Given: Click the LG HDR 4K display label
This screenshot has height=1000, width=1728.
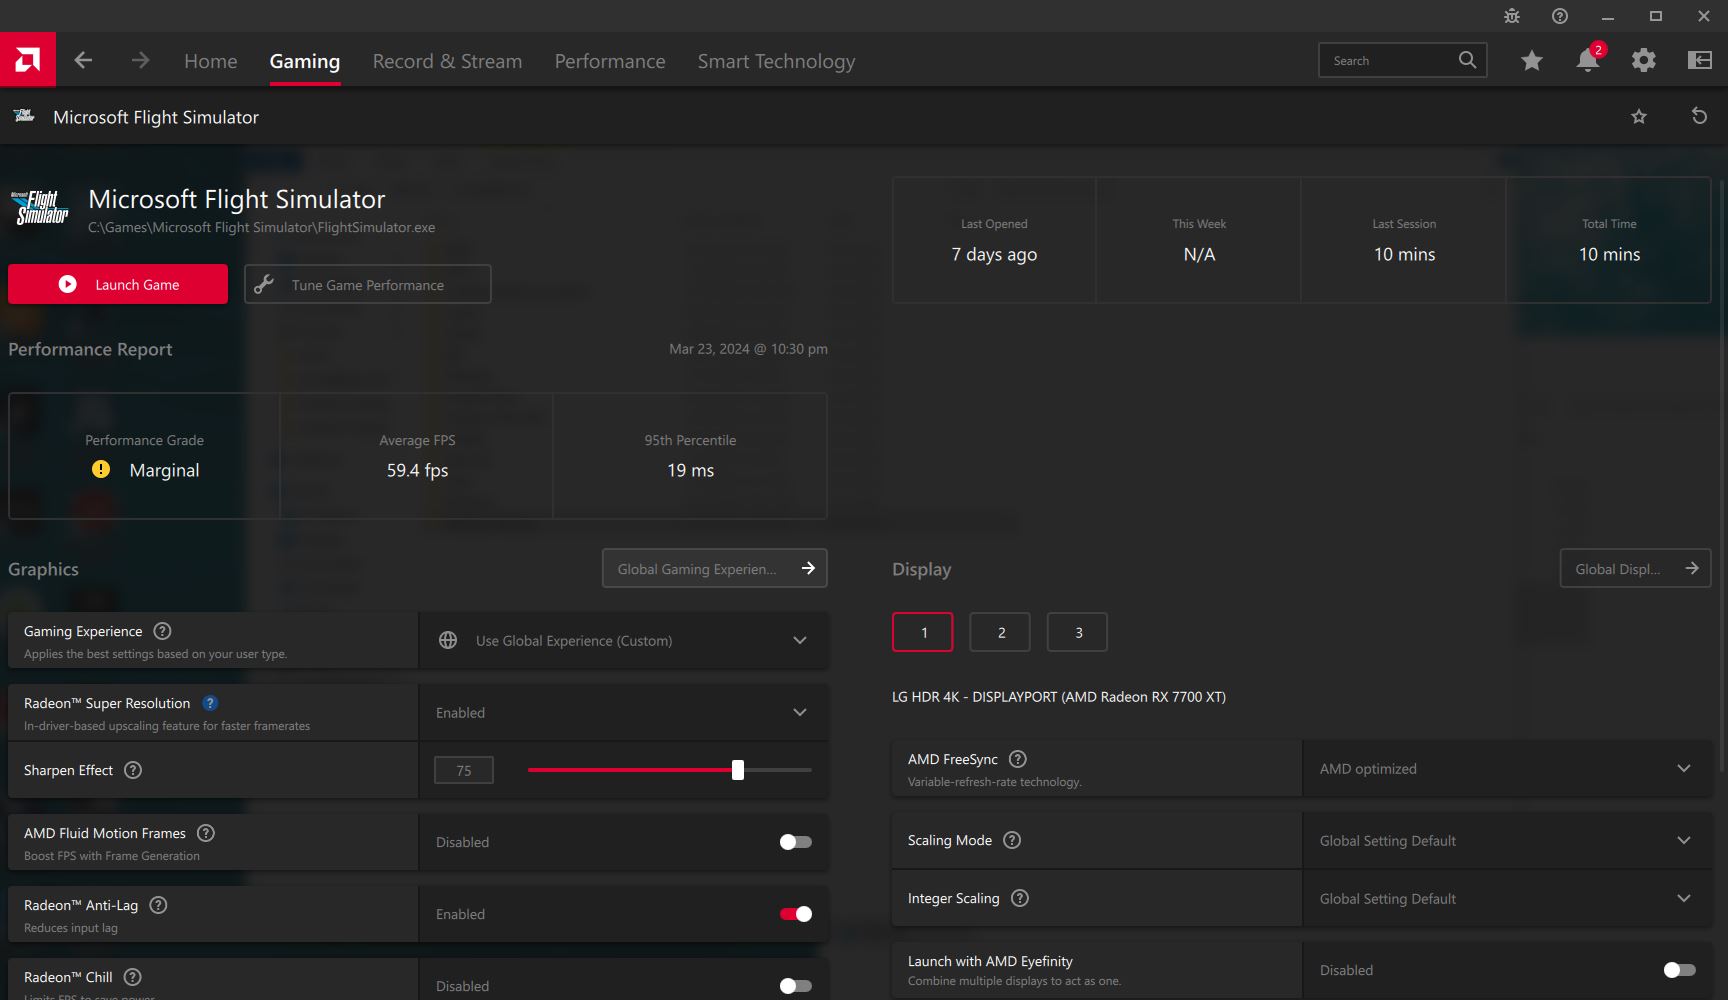Looking at the screenshot, I should [x=1059, y=697].
